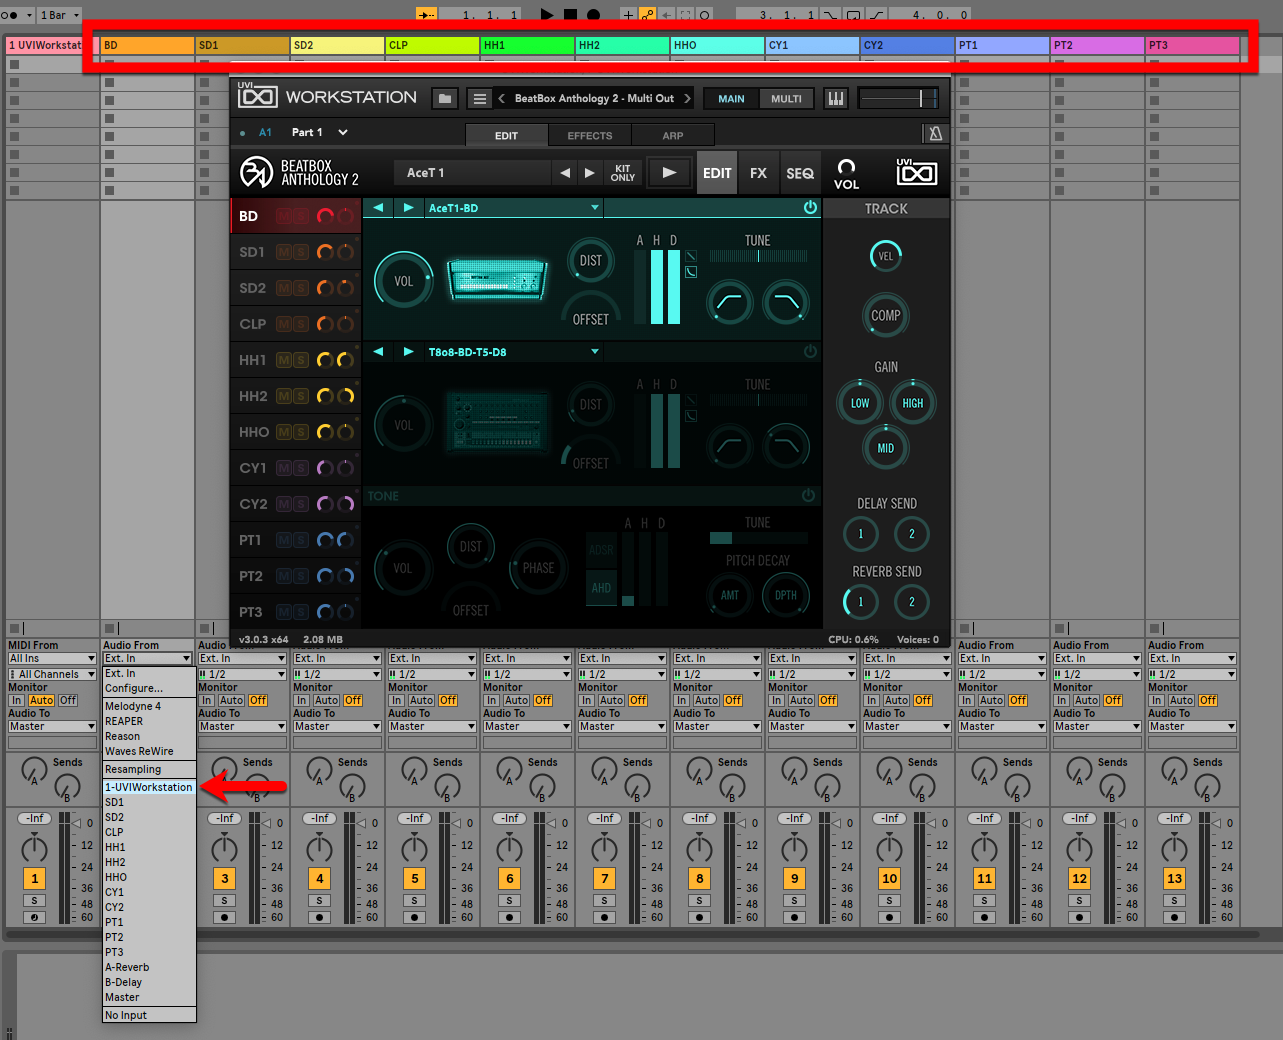Select the CLP track header
The image size is (1283, 1040).
point(432,45)
